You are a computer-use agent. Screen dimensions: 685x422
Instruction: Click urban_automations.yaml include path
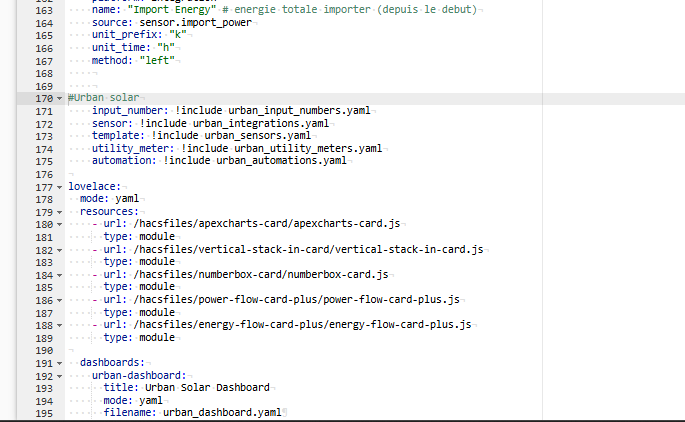tap(281, 161)
